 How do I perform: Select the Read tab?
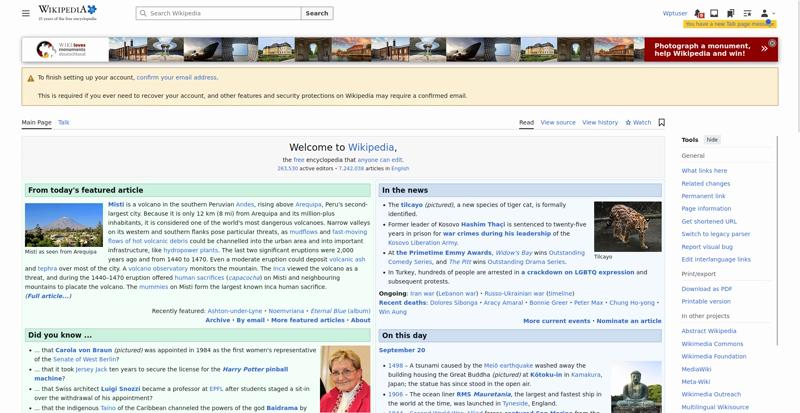pos(527,123)
